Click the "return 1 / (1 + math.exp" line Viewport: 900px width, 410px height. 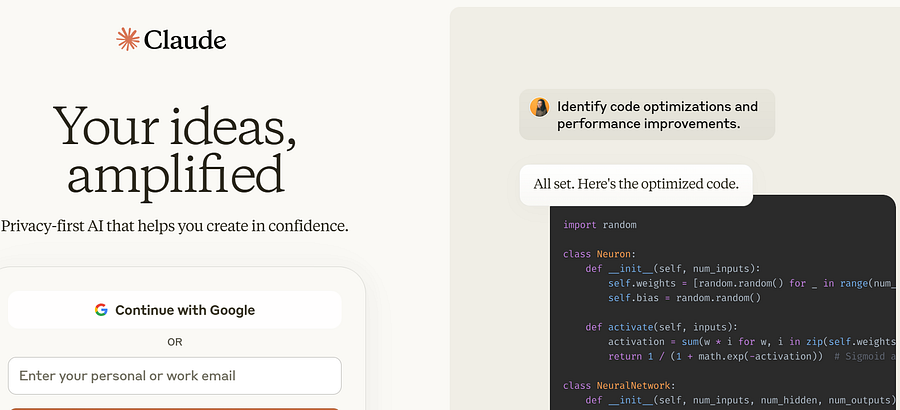point(754,357)
